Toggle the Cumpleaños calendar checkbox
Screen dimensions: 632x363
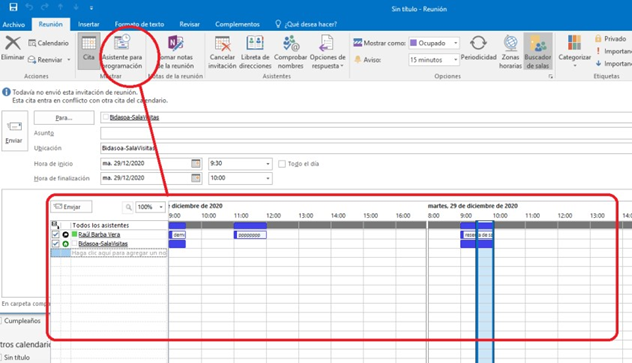tap(1, 321)
